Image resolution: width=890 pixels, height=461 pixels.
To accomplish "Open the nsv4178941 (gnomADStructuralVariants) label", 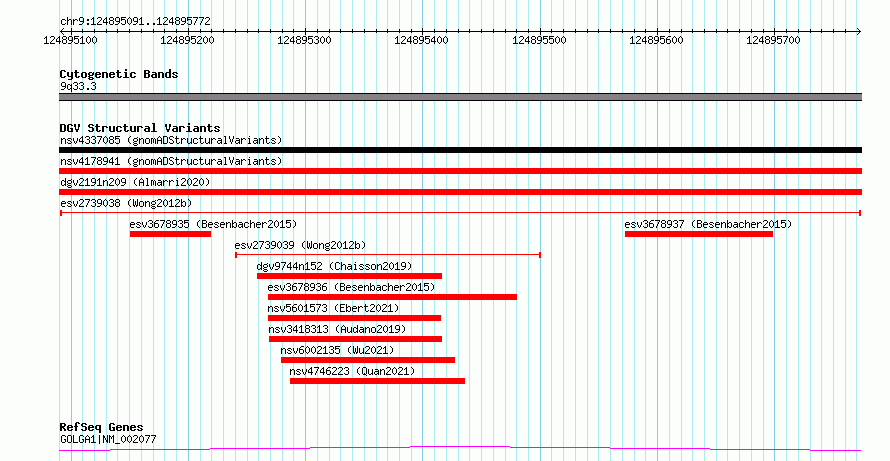I will (171, 161).
